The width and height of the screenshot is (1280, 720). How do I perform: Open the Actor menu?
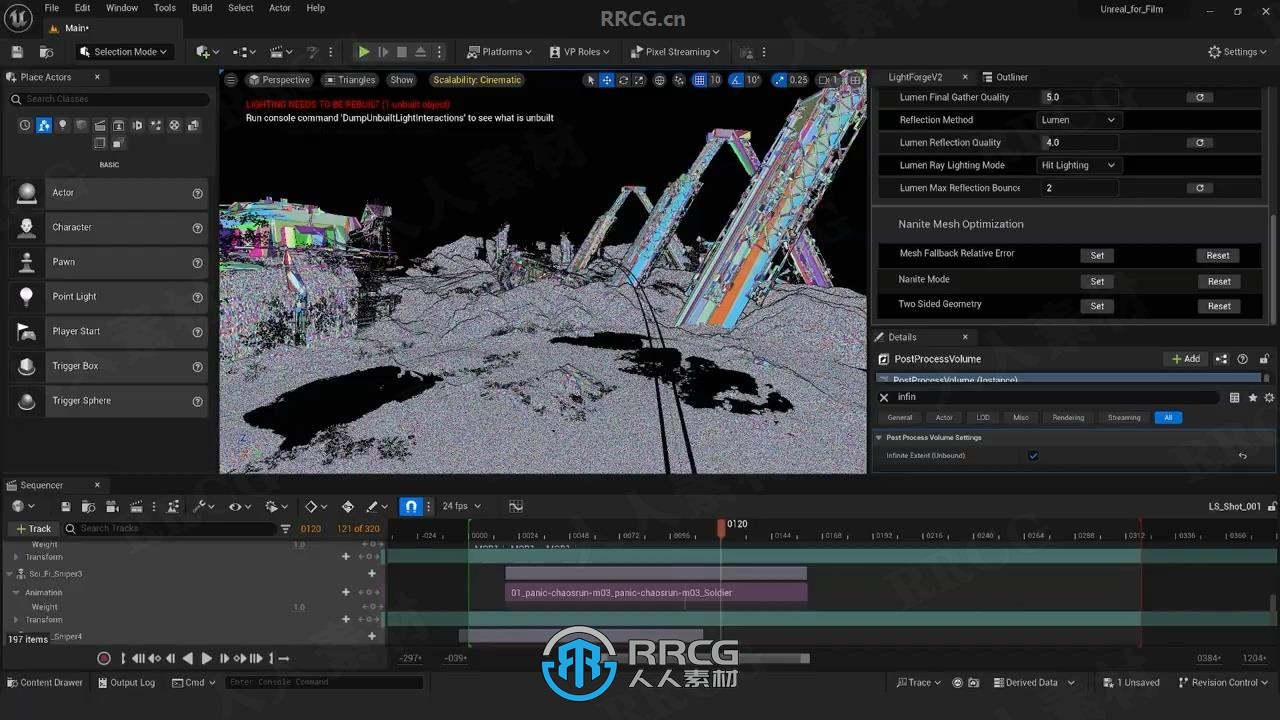280,8
